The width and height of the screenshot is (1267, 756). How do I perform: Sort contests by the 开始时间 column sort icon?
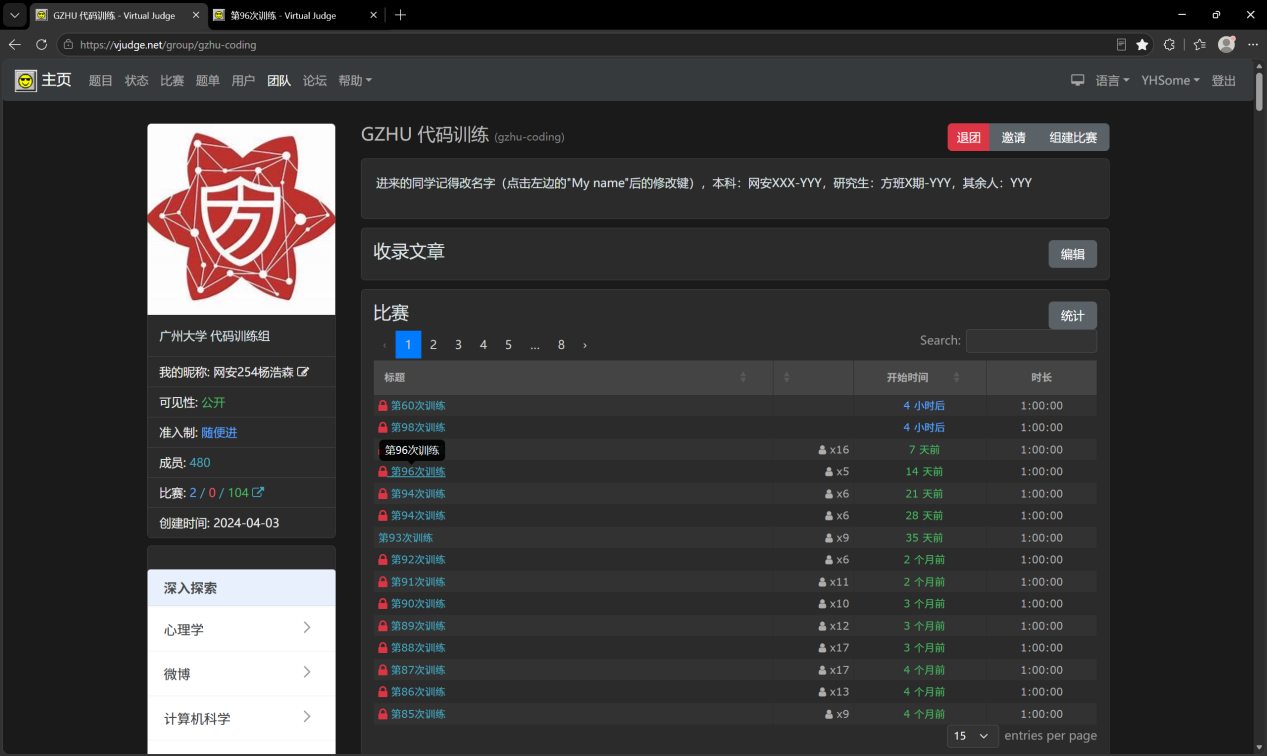956,377
